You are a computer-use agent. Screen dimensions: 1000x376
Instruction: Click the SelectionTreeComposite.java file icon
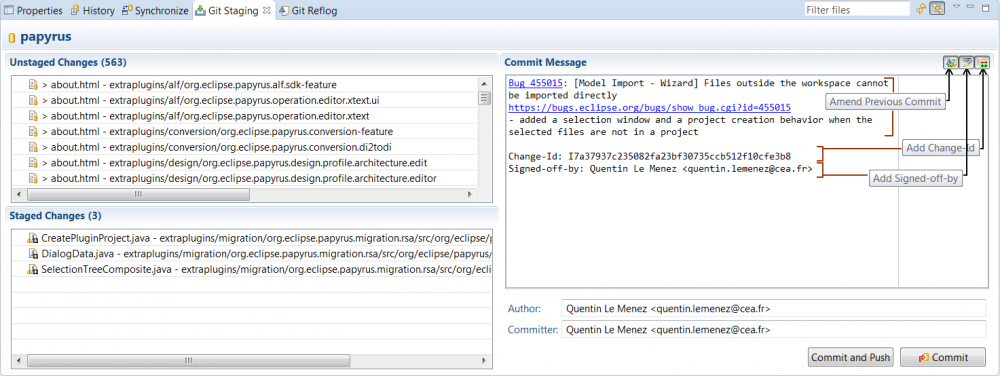[x=33, y=270]
